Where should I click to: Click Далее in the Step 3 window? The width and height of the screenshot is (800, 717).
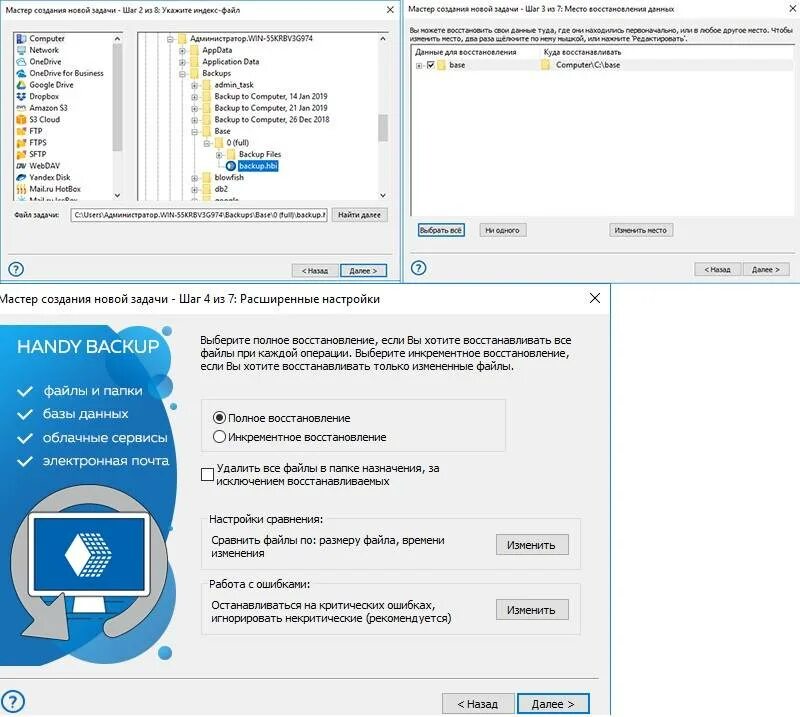[766, 269]
